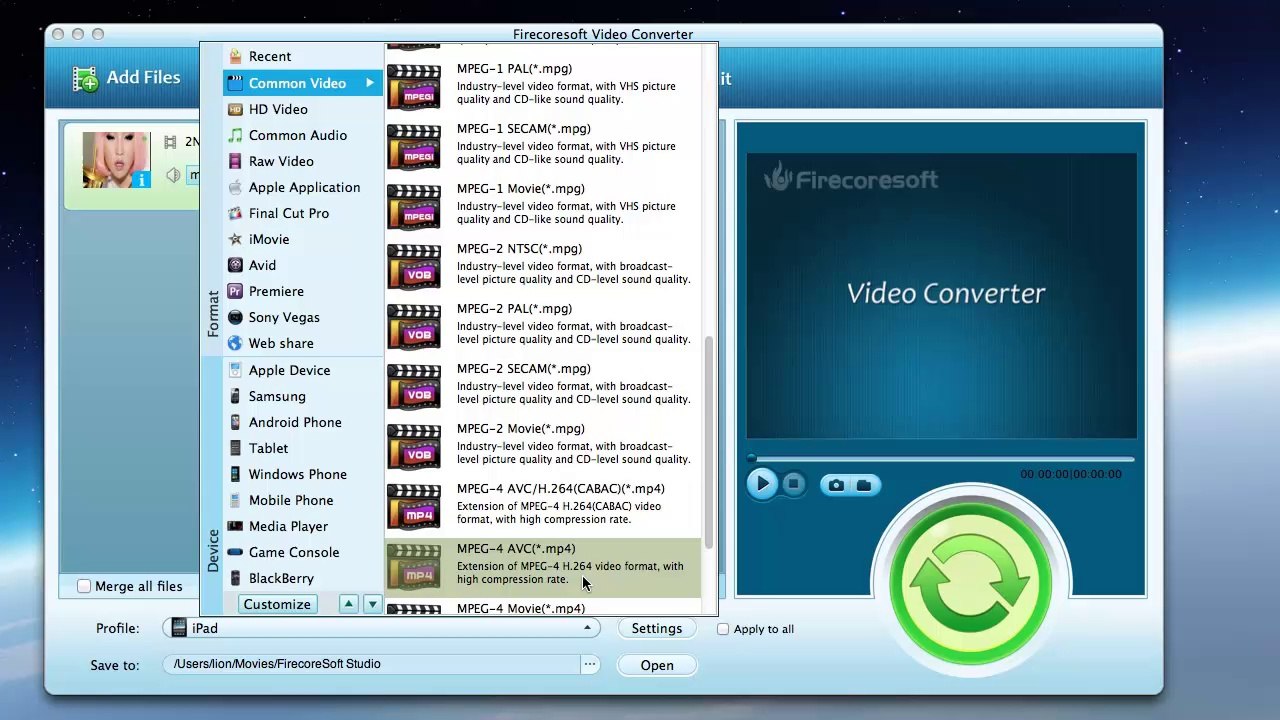1280x720 pixels.
Task: Choose MPEG-4 AVC/H.264(CABAC)(*.mp4) format
Action: point(543,506)
